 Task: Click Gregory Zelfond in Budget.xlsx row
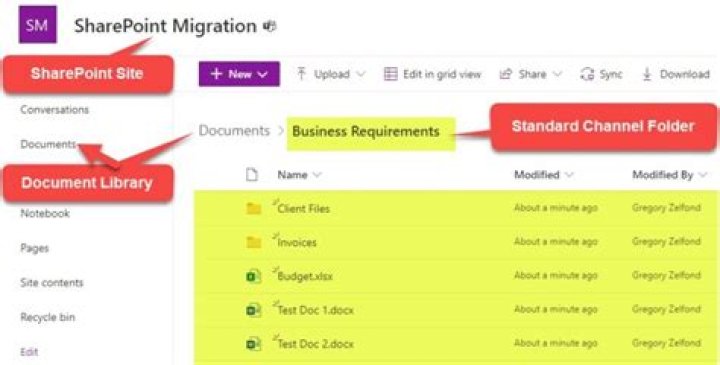click(x=666, y=275)
